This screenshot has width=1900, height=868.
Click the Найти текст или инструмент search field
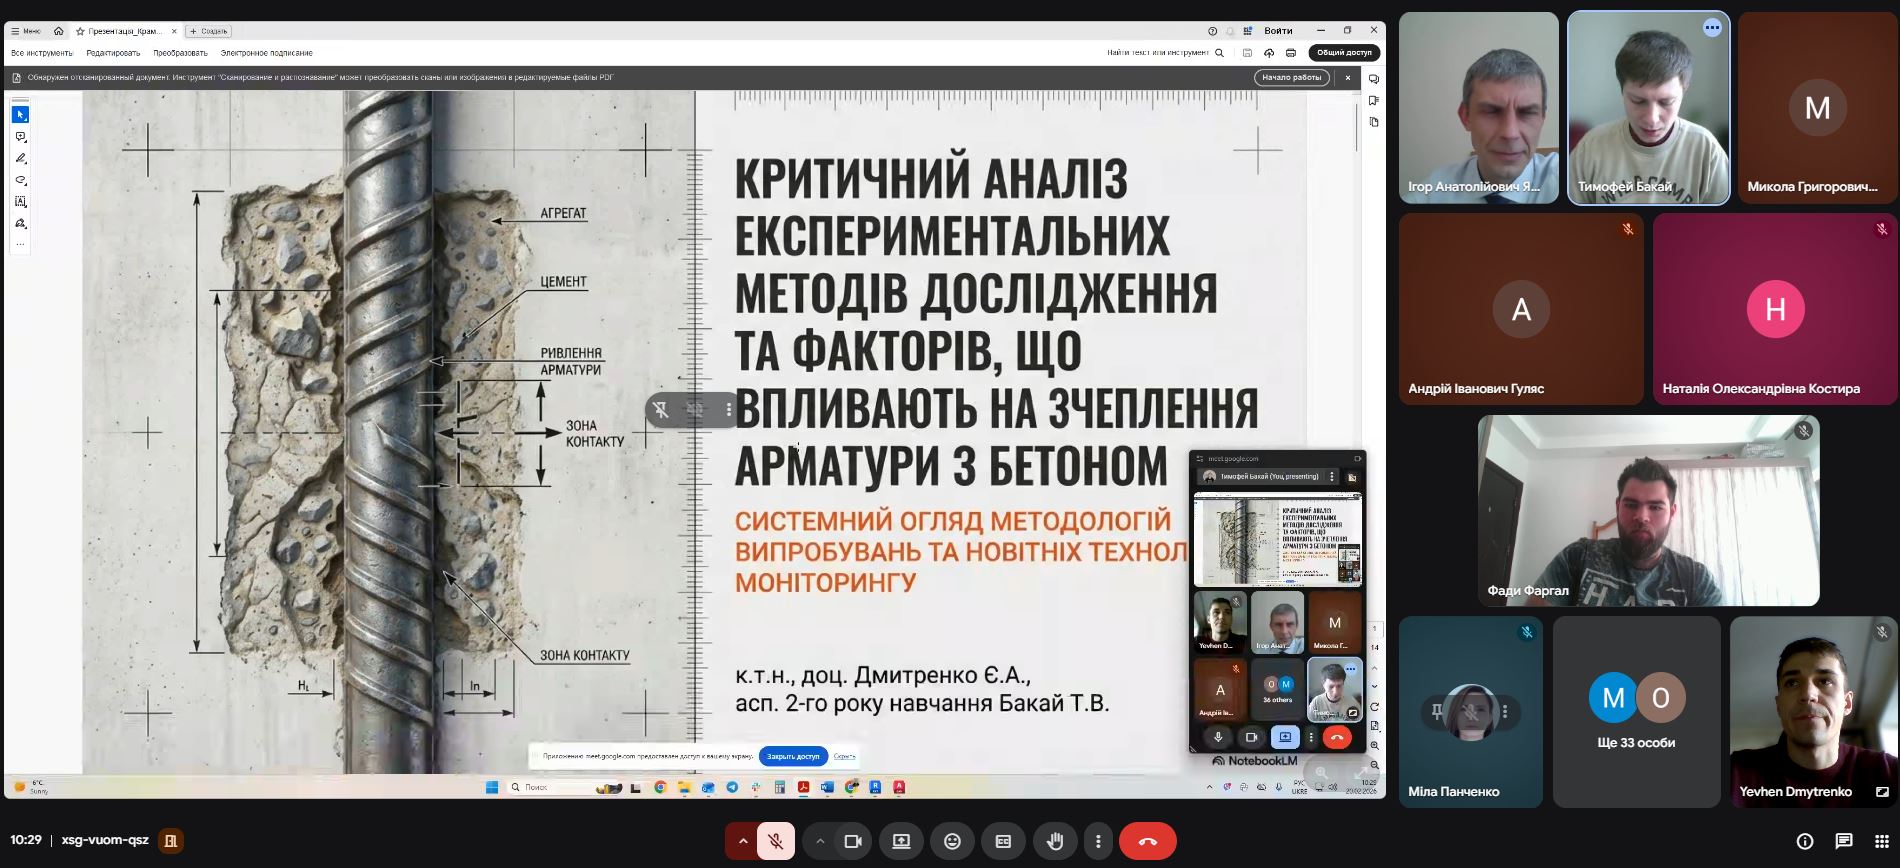(x=1158, y=53)
